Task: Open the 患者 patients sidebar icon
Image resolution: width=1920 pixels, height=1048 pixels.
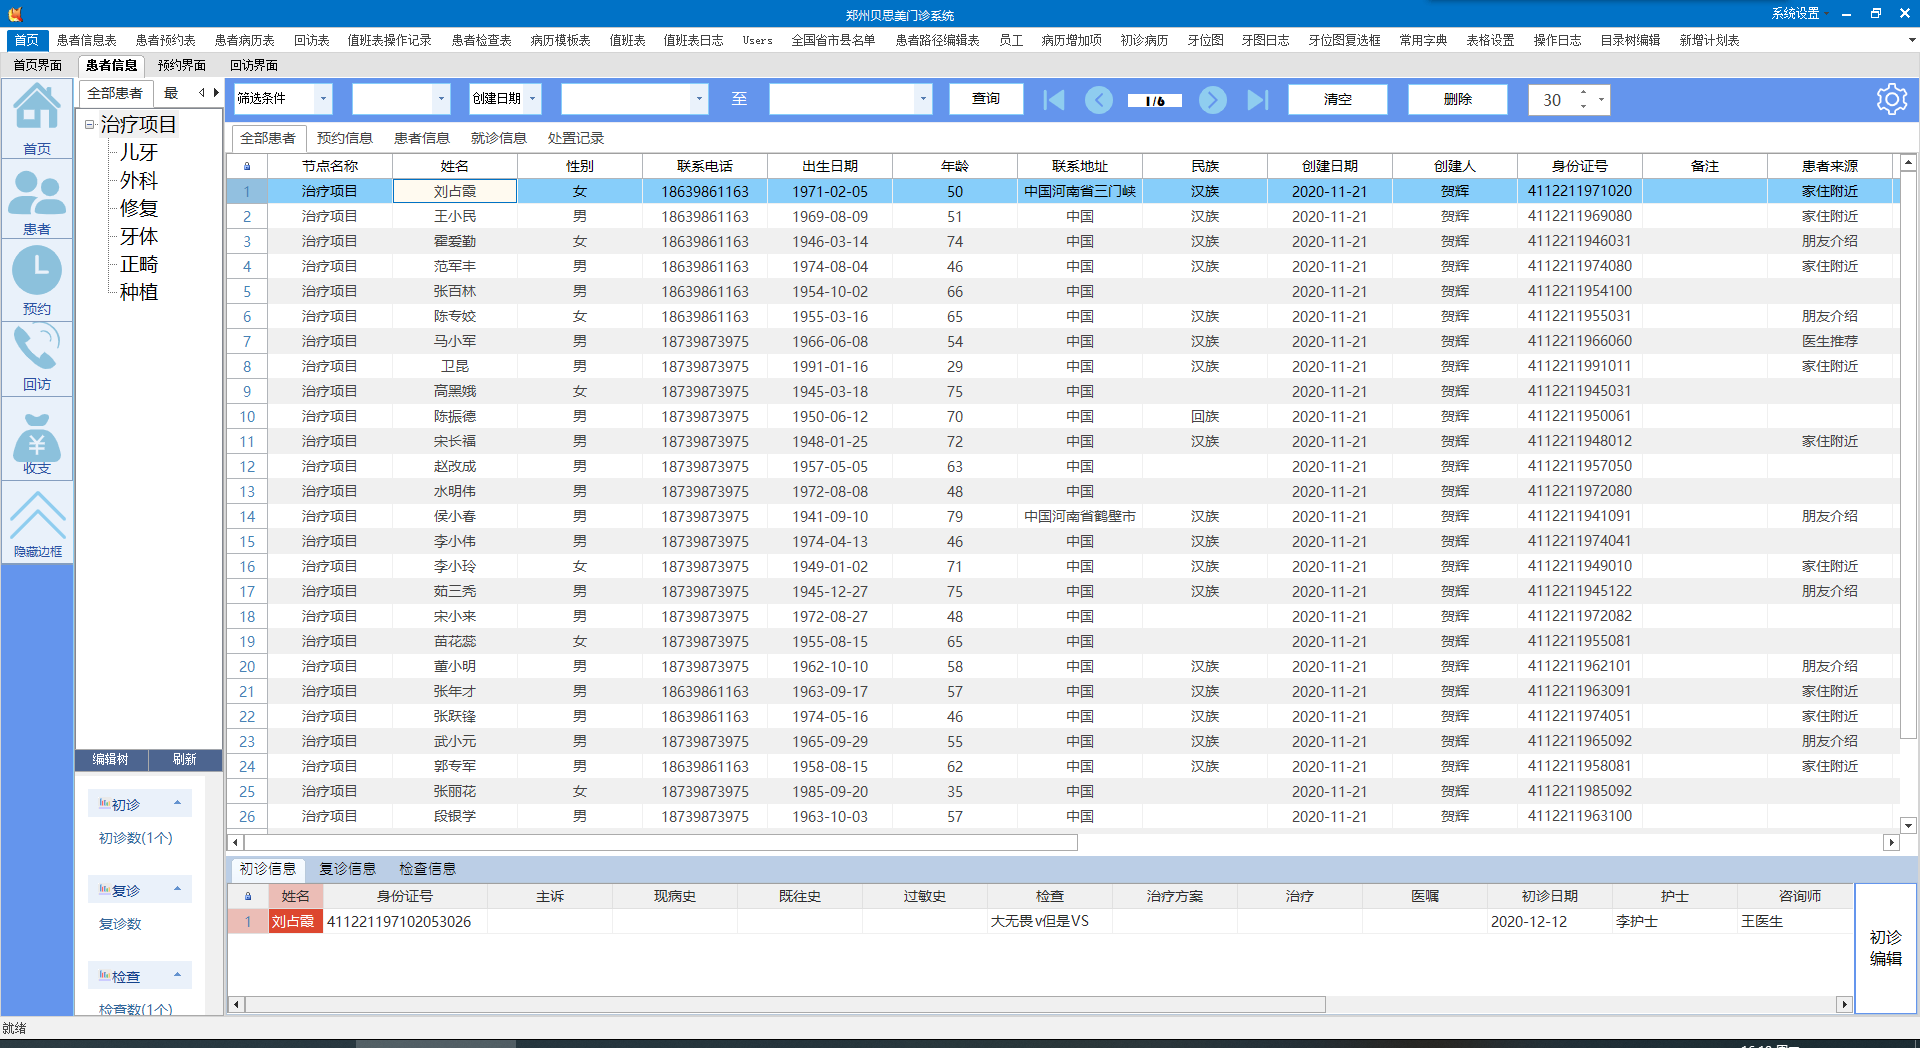Action: (37, 201)
